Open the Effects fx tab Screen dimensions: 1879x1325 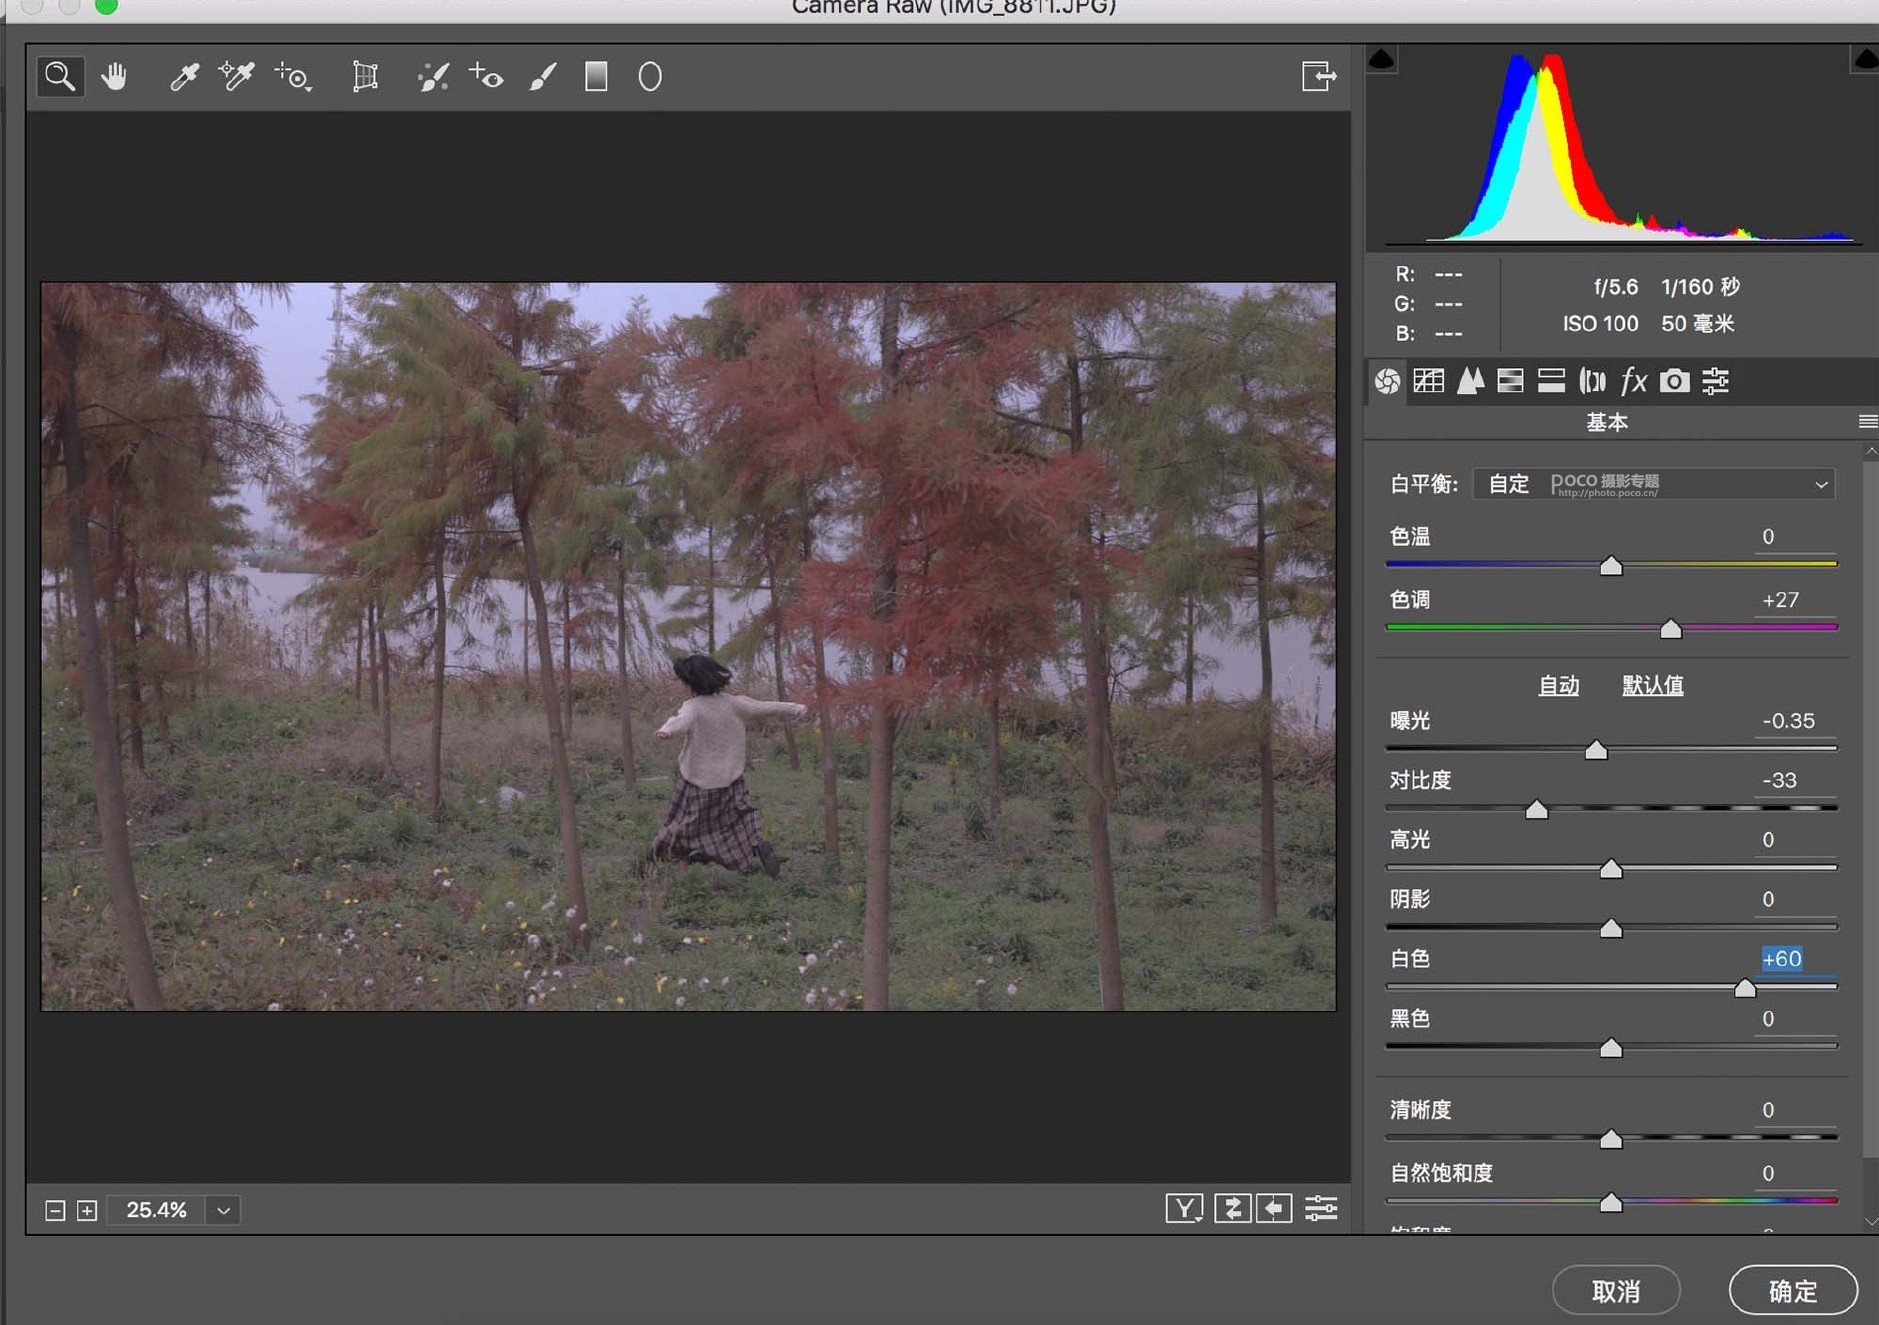tap(1633, 381)
